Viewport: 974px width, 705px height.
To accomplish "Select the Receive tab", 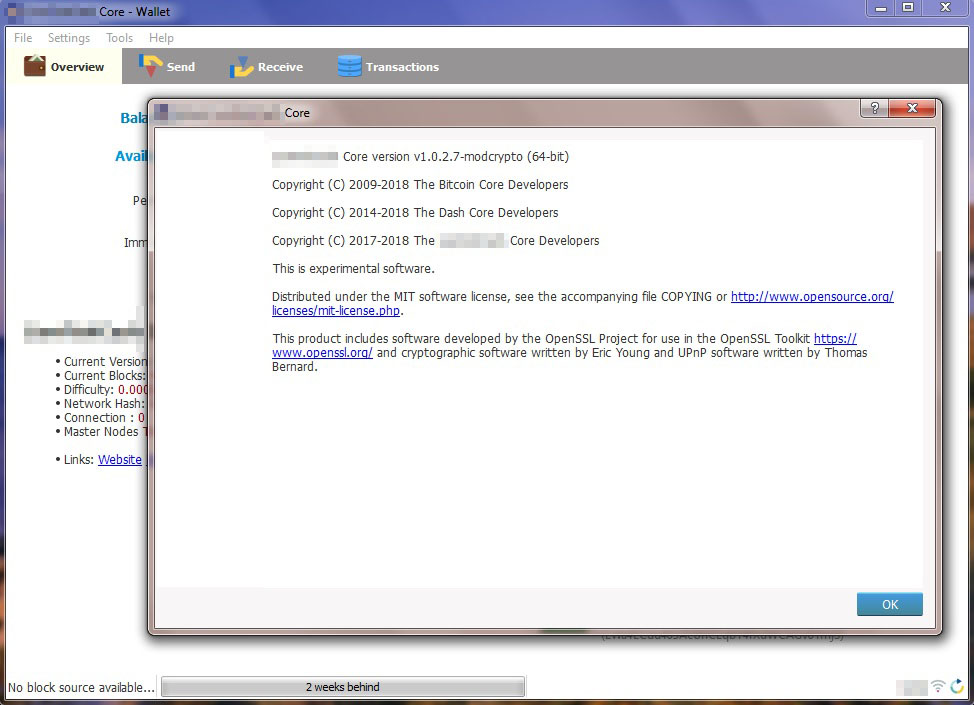I will (x=266, y=66).
